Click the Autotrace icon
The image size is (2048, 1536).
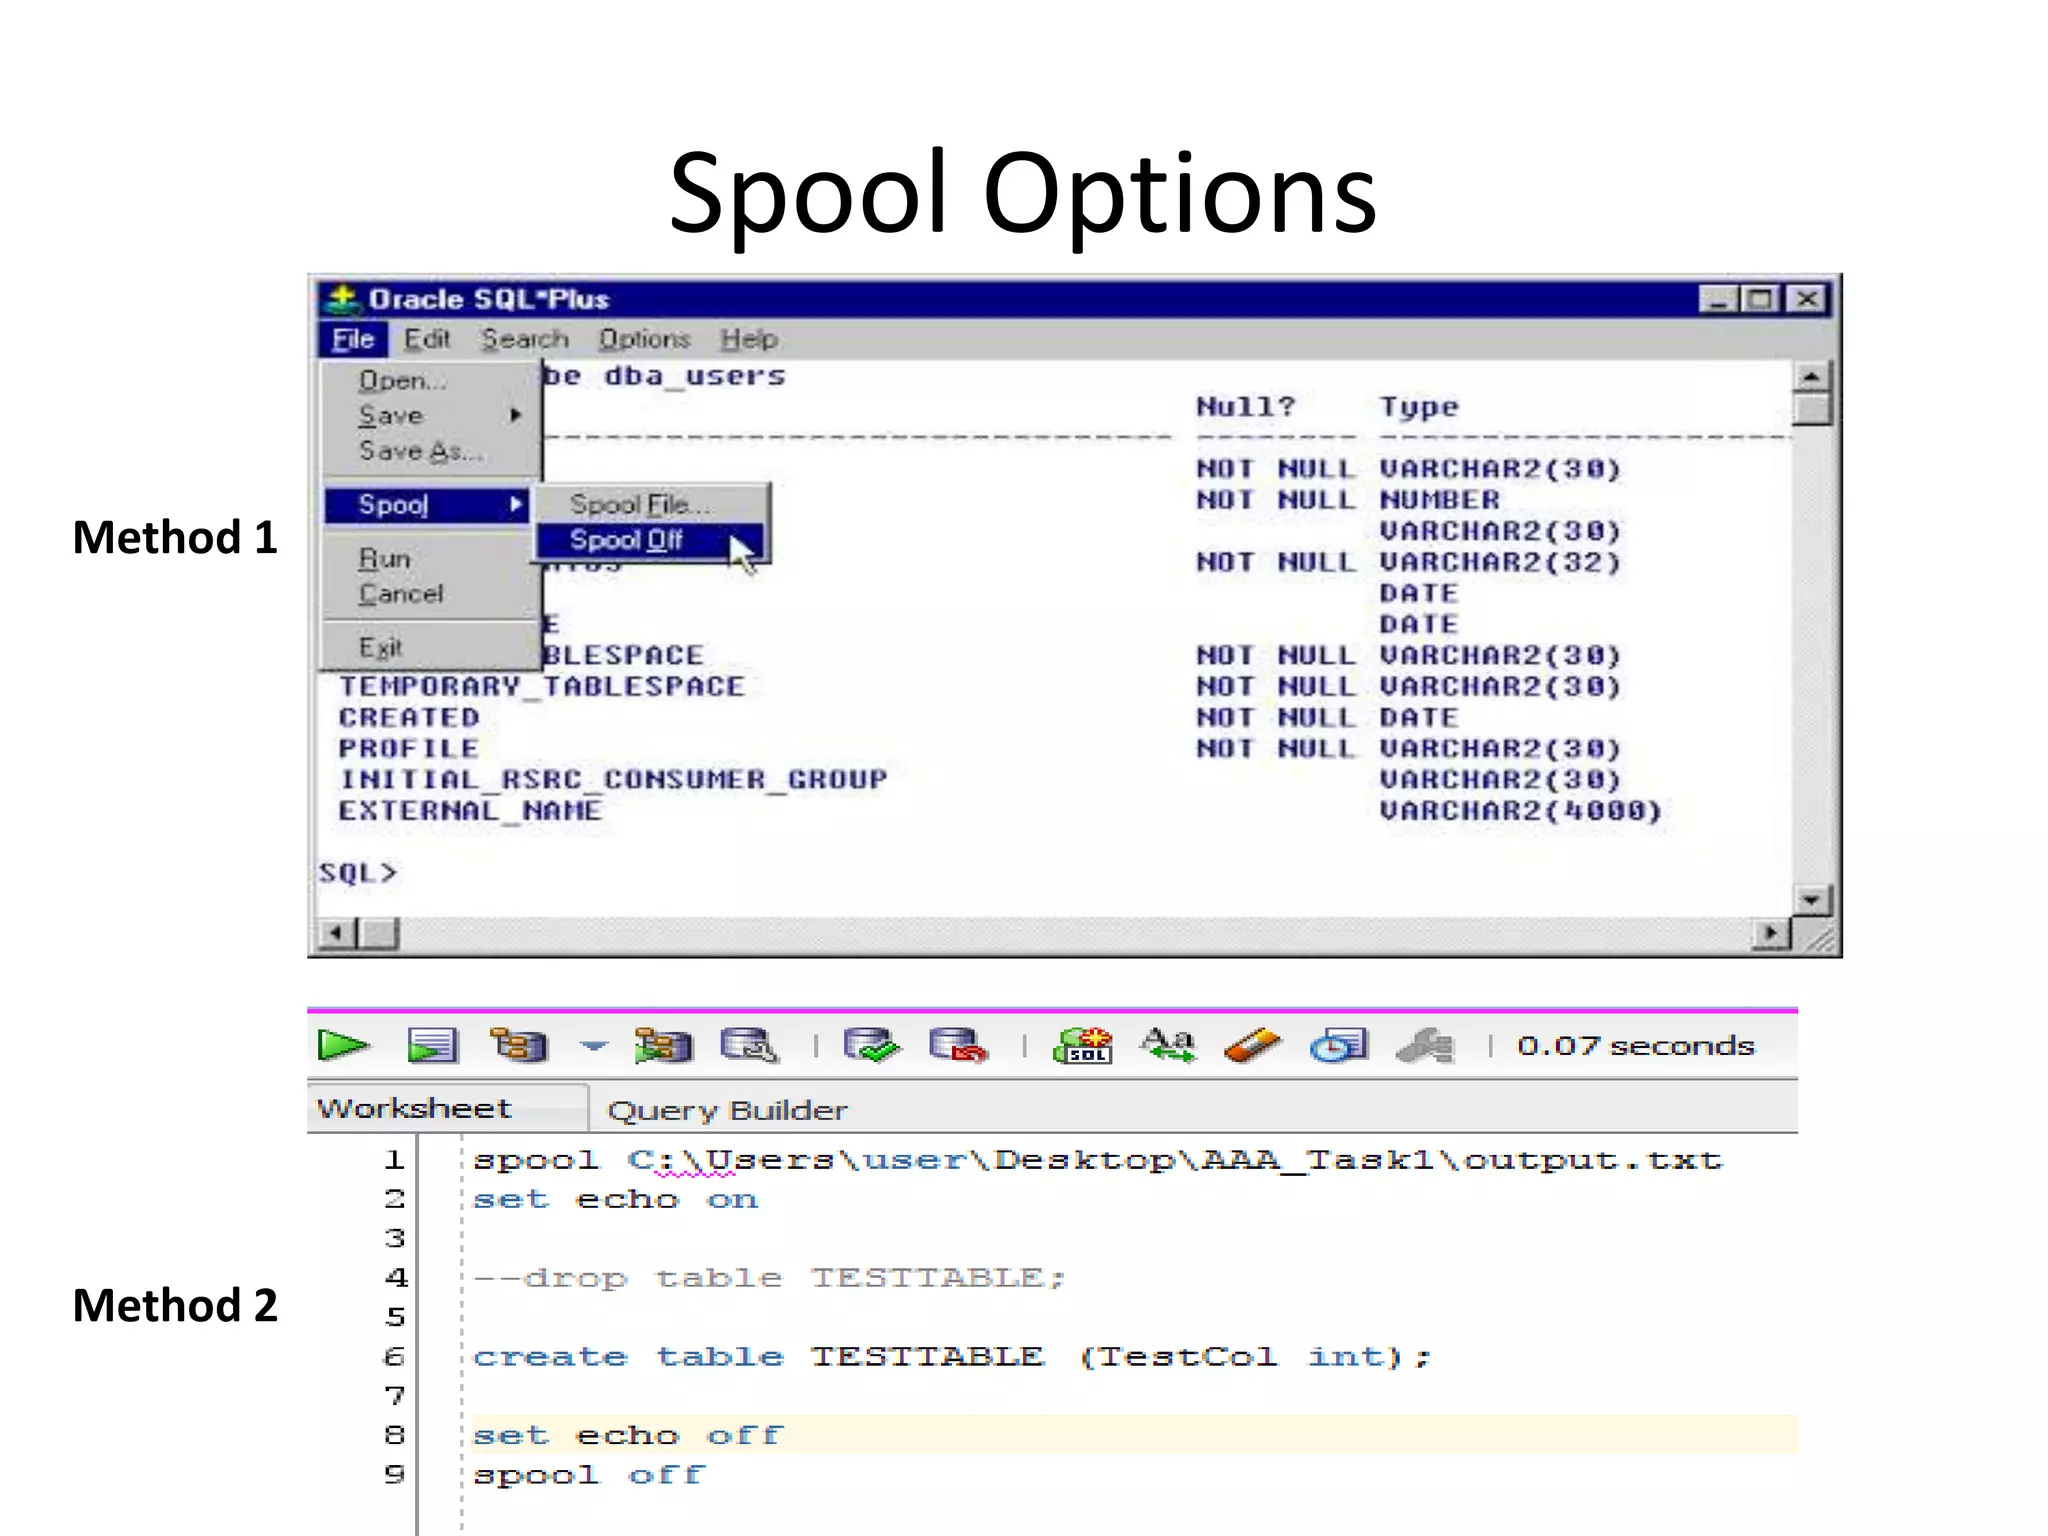tap(662, 1046)
